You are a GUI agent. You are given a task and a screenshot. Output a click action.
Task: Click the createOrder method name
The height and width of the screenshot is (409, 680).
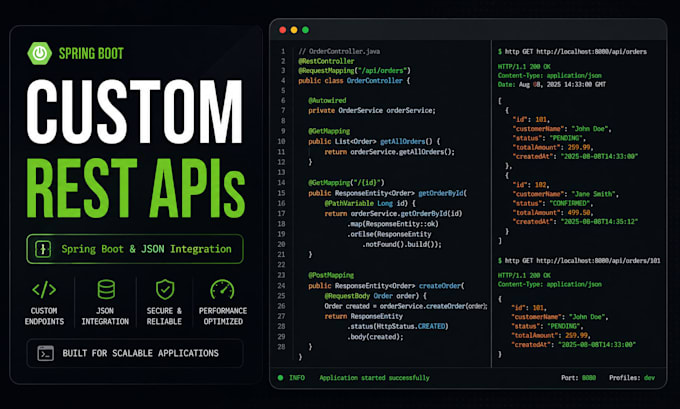tap(440, 286)
